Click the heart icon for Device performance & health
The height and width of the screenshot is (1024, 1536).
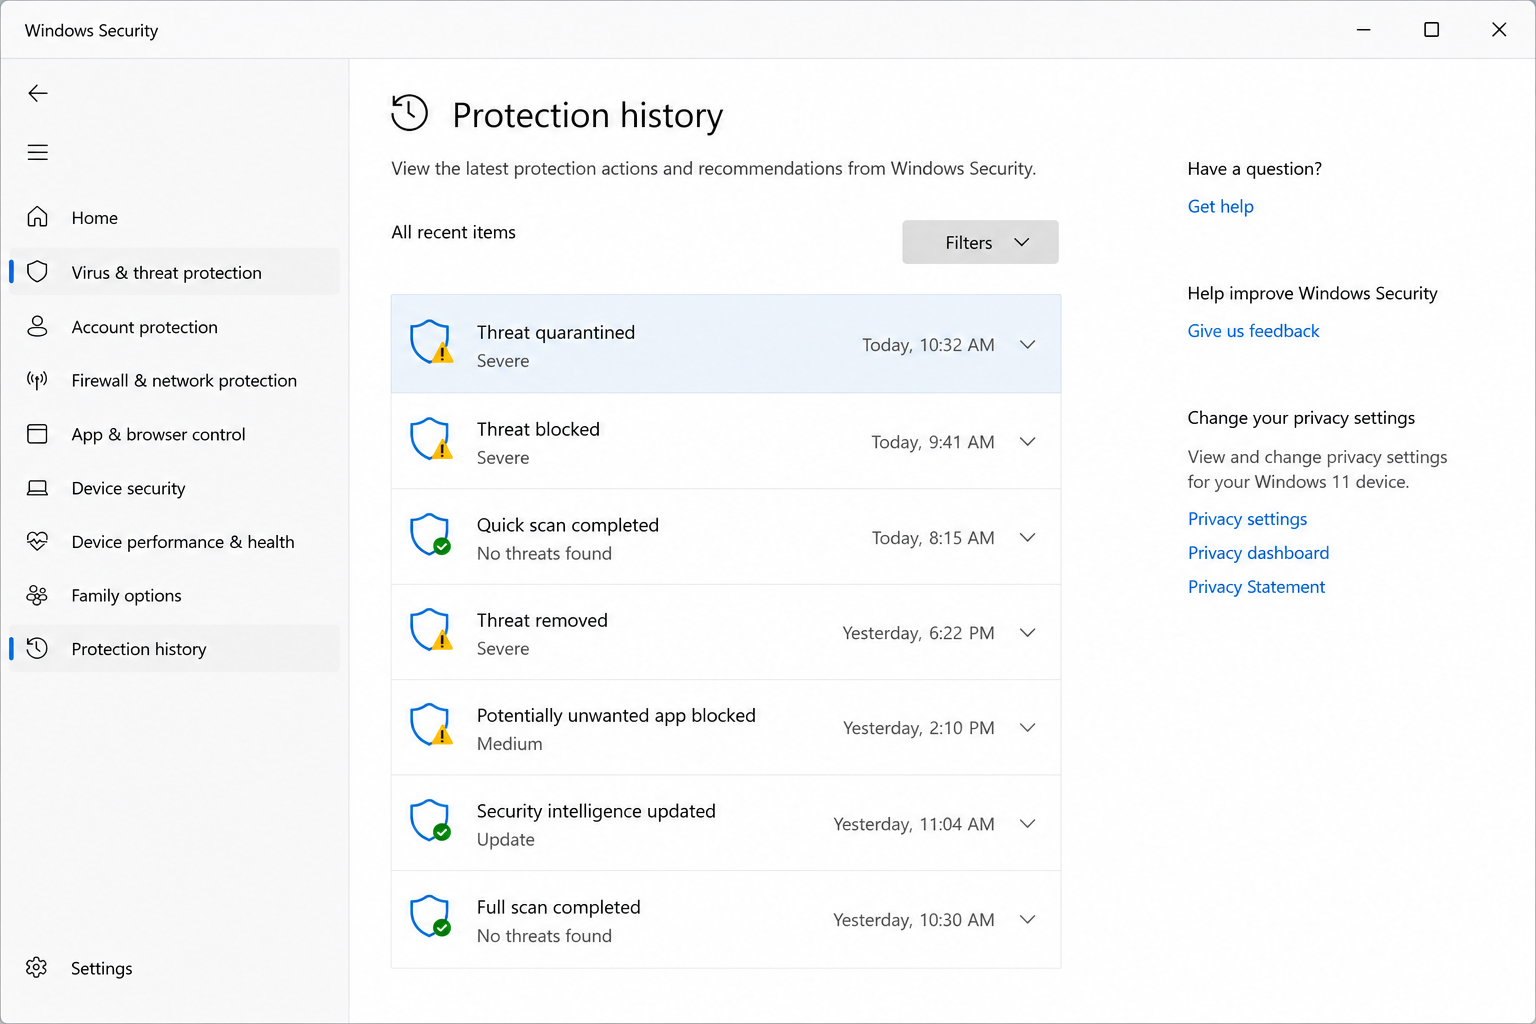pos(37,541)
